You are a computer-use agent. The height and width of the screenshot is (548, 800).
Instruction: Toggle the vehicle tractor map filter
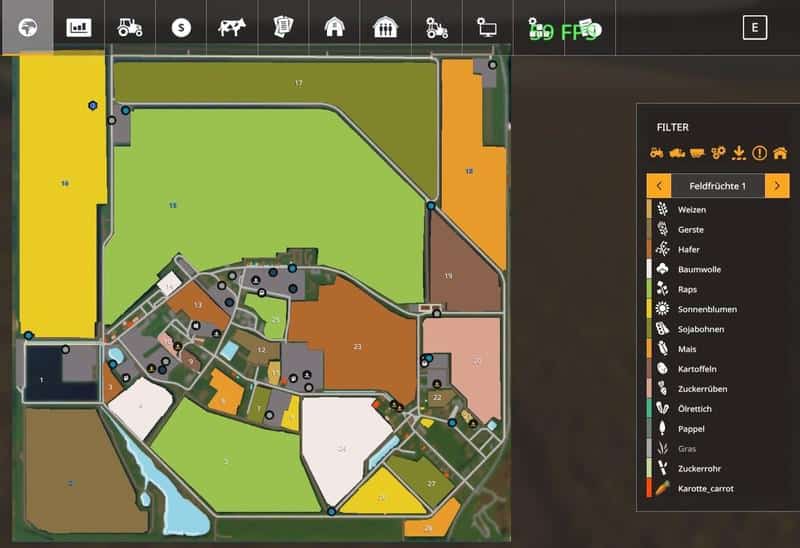(x=657, y=153)
